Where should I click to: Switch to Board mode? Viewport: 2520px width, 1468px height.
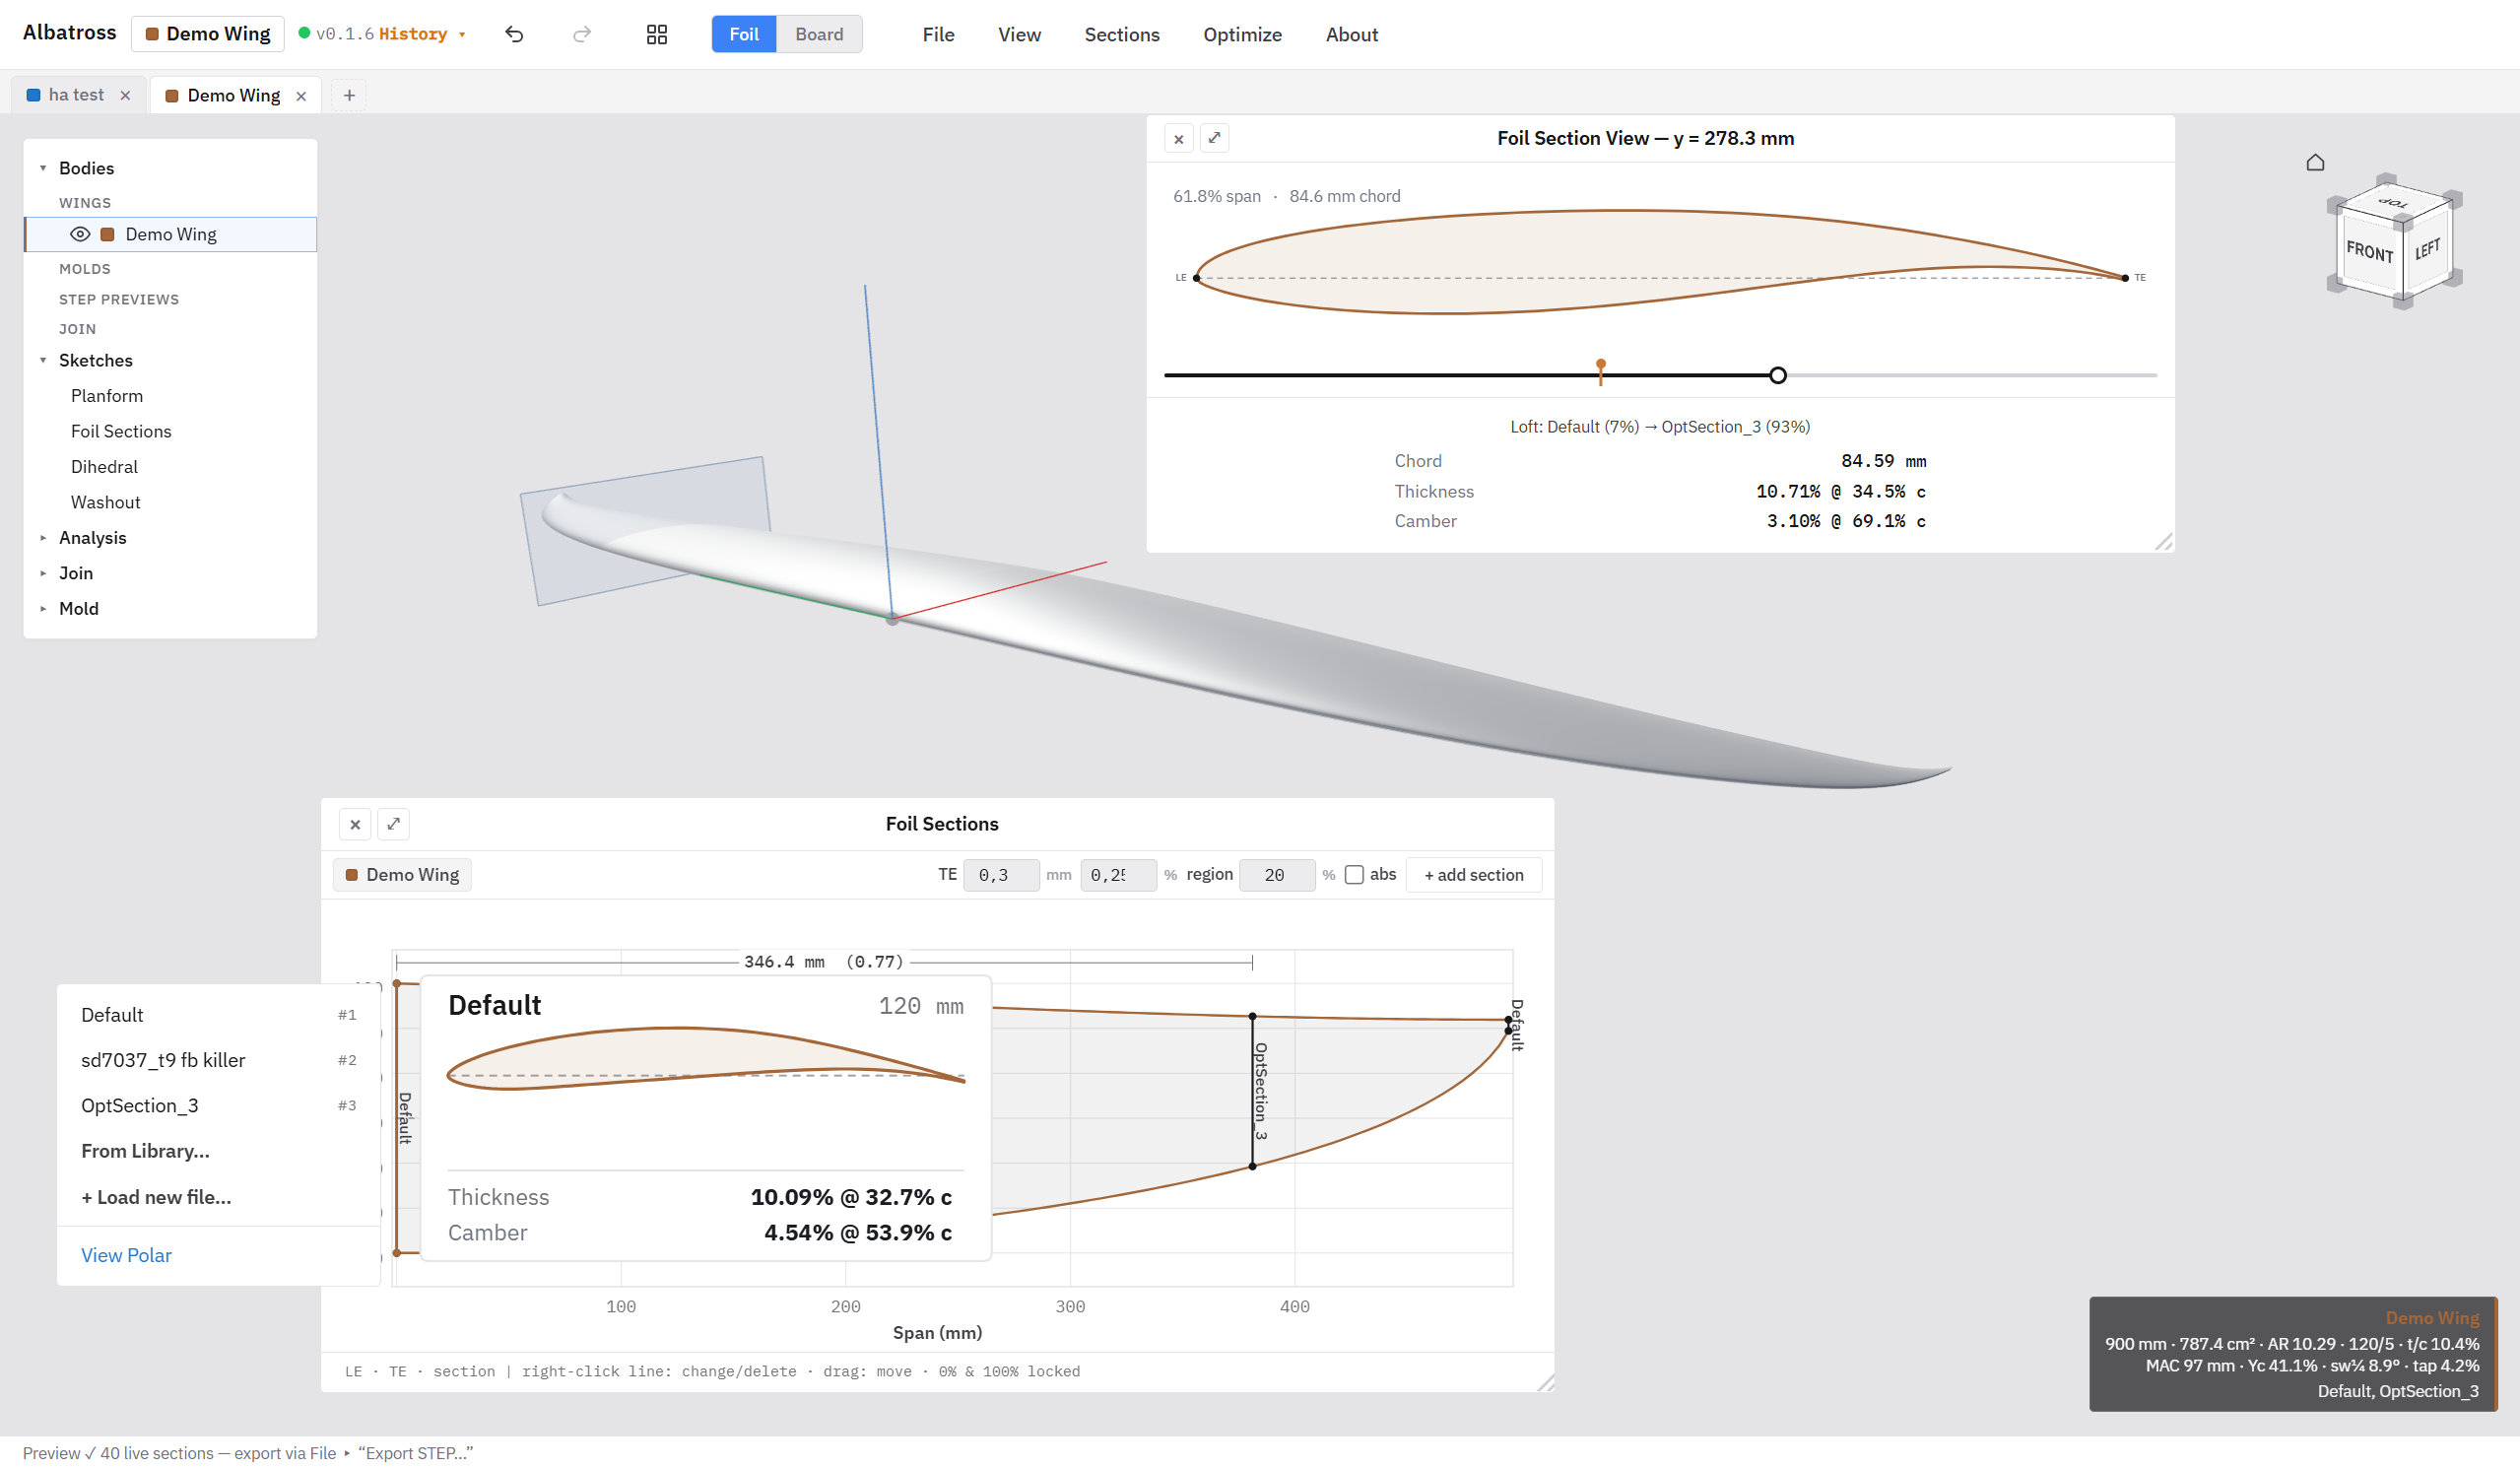coord(819,34)
